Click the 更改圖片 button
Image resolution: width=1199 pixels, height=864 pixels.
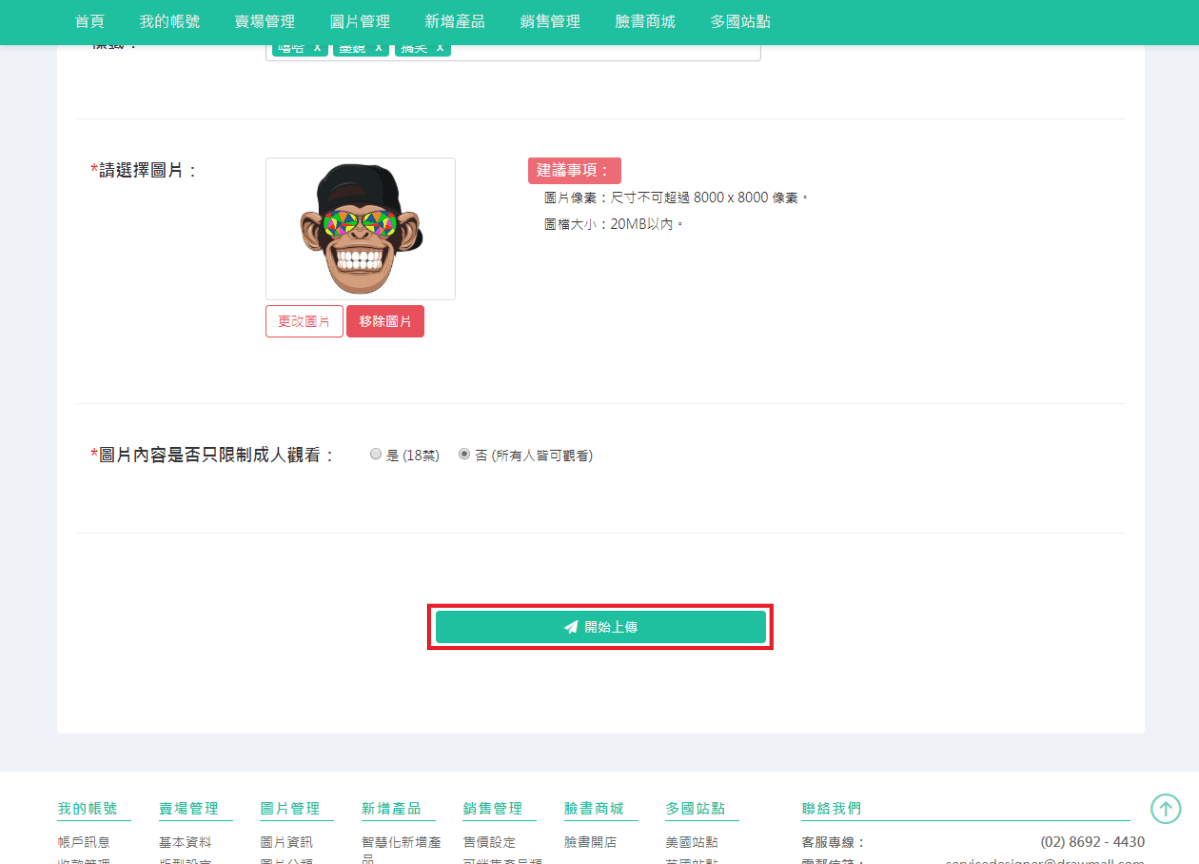click(304, 321)
